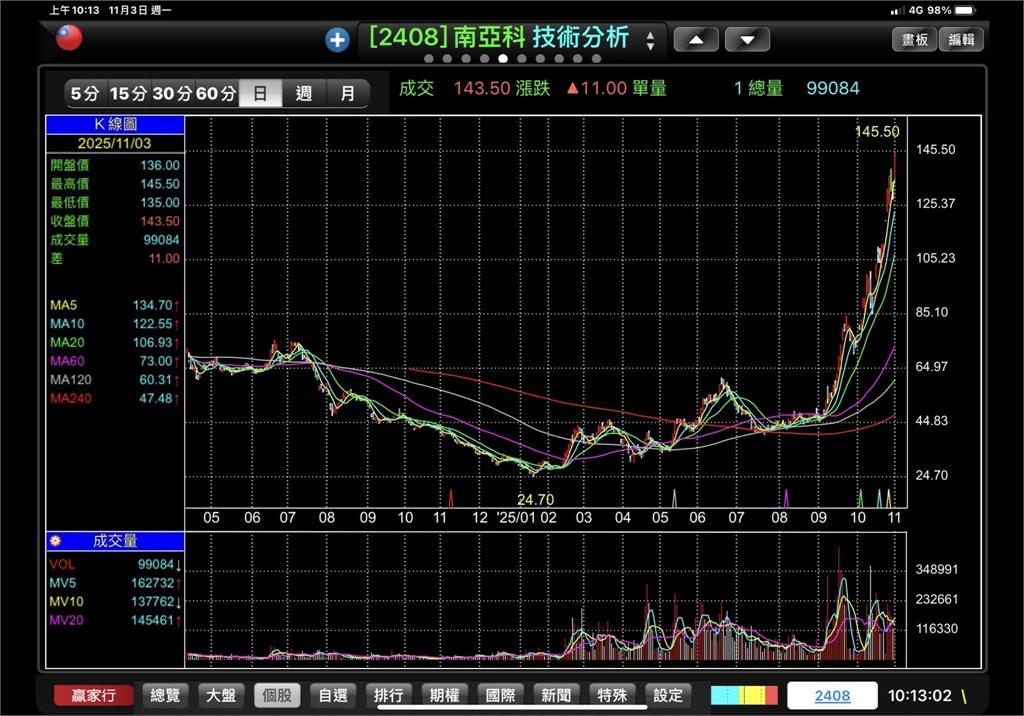The height and width of the screenshot is (716, 1024).
Task: Tap the blue plus add-stock icon
Action: [x=337, y=40]
